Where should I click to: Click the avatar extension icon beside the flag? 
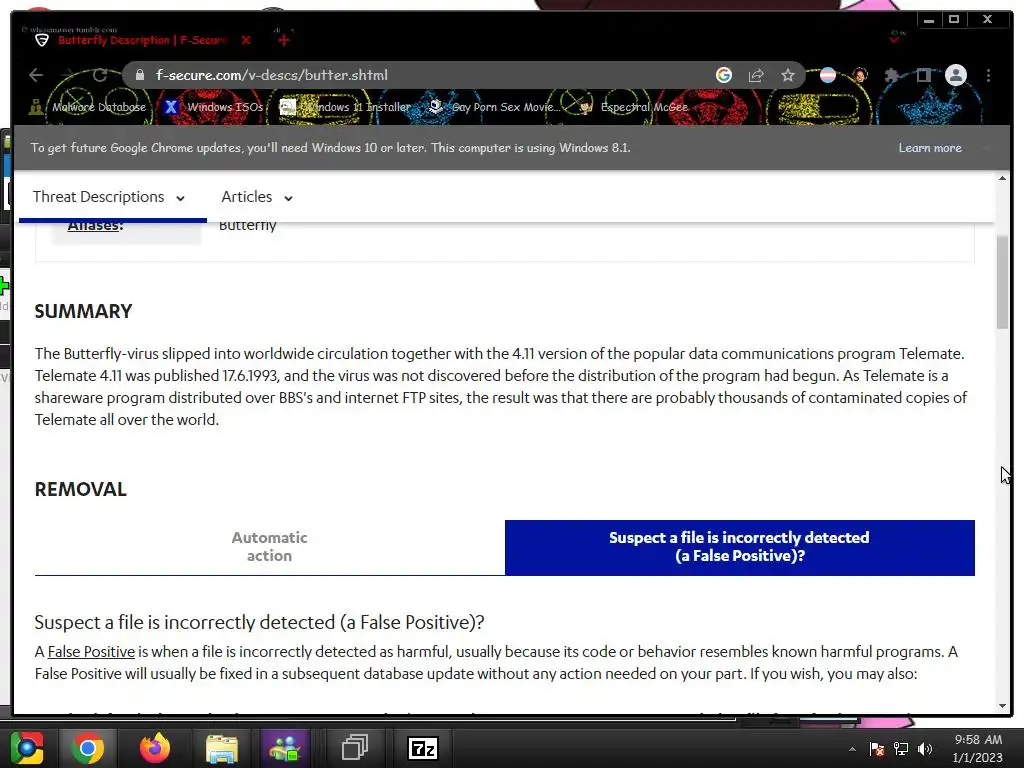point(860,75)
